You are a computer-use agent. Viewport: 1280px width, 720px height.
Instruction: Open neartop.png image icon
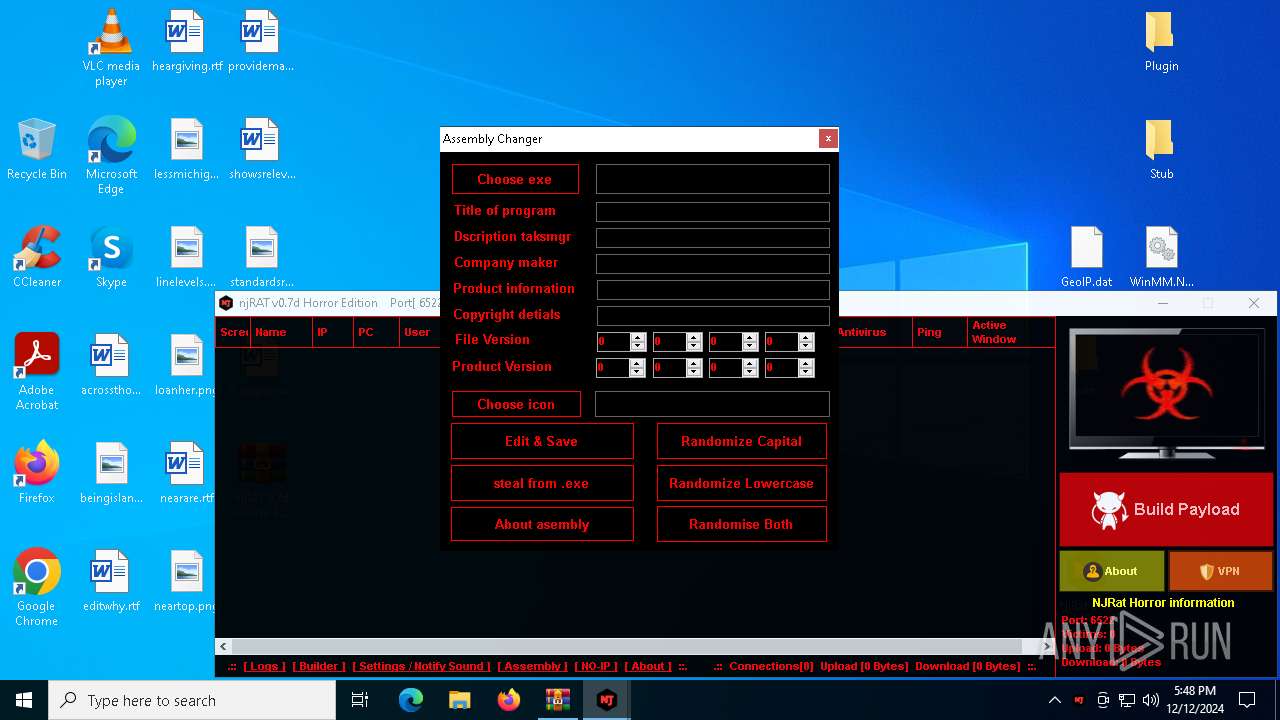pyautogui.click(x=187, y=581)
